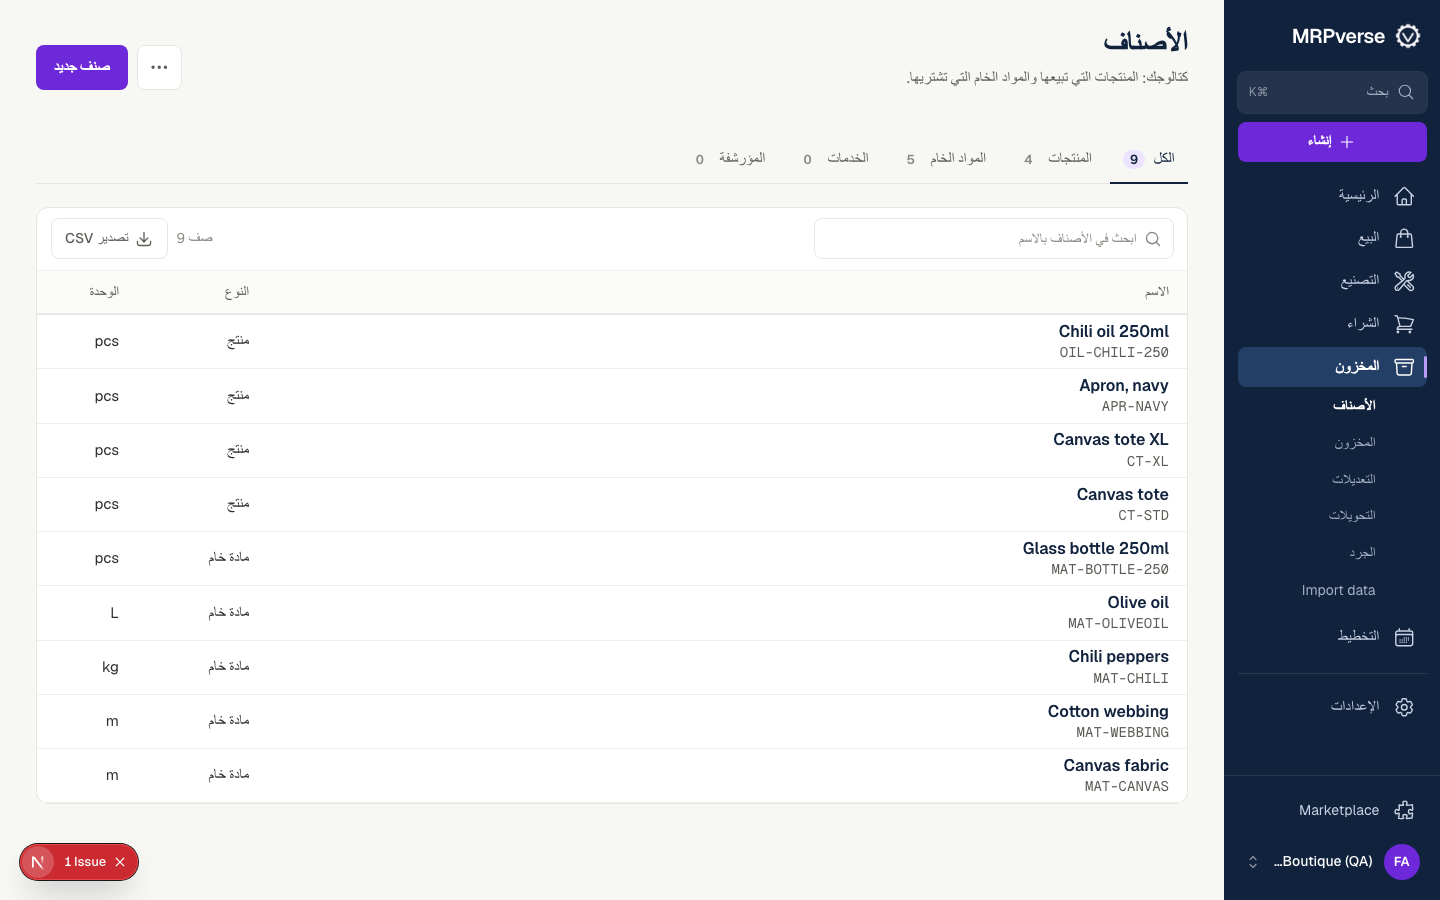Select the الكل tab
The height and width of the screenshot is (900, 1440).
[x=1149, y=159]
